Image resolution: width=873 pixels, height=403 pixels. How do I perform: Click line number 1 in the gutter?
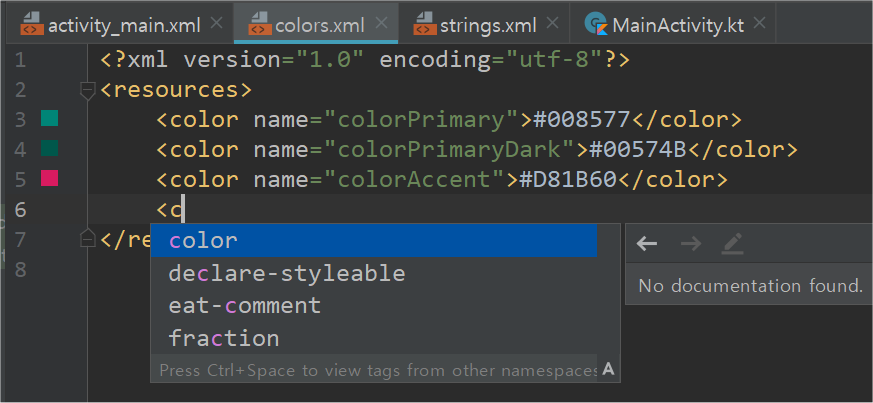coord(21,60)
